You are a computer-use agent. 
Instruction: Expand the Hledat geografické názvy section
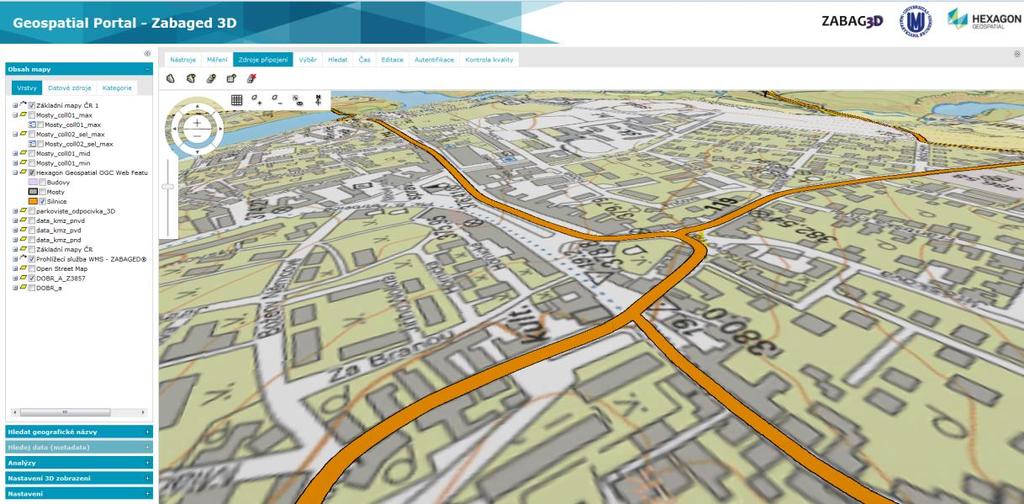[x=79, y=432]
